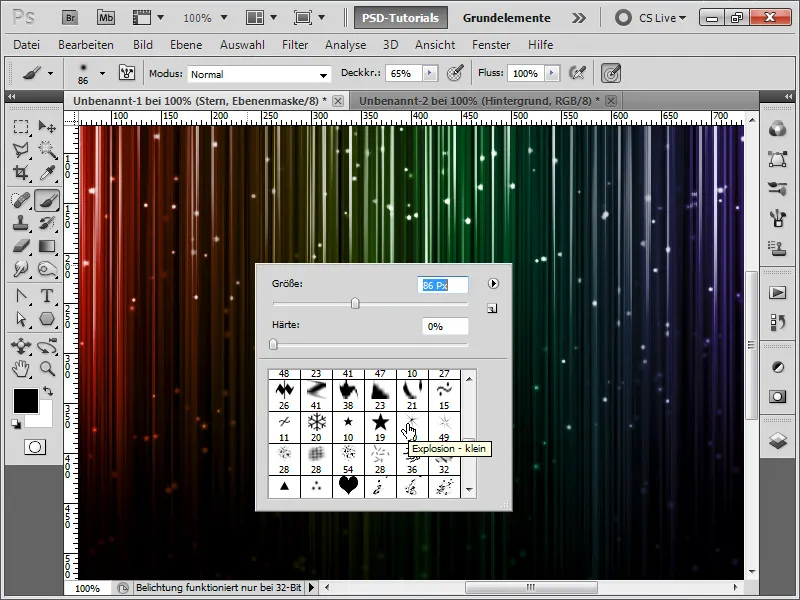The image size is (800, 600).
Task: Click the Größe size slider handle
Action: point(355,304)
